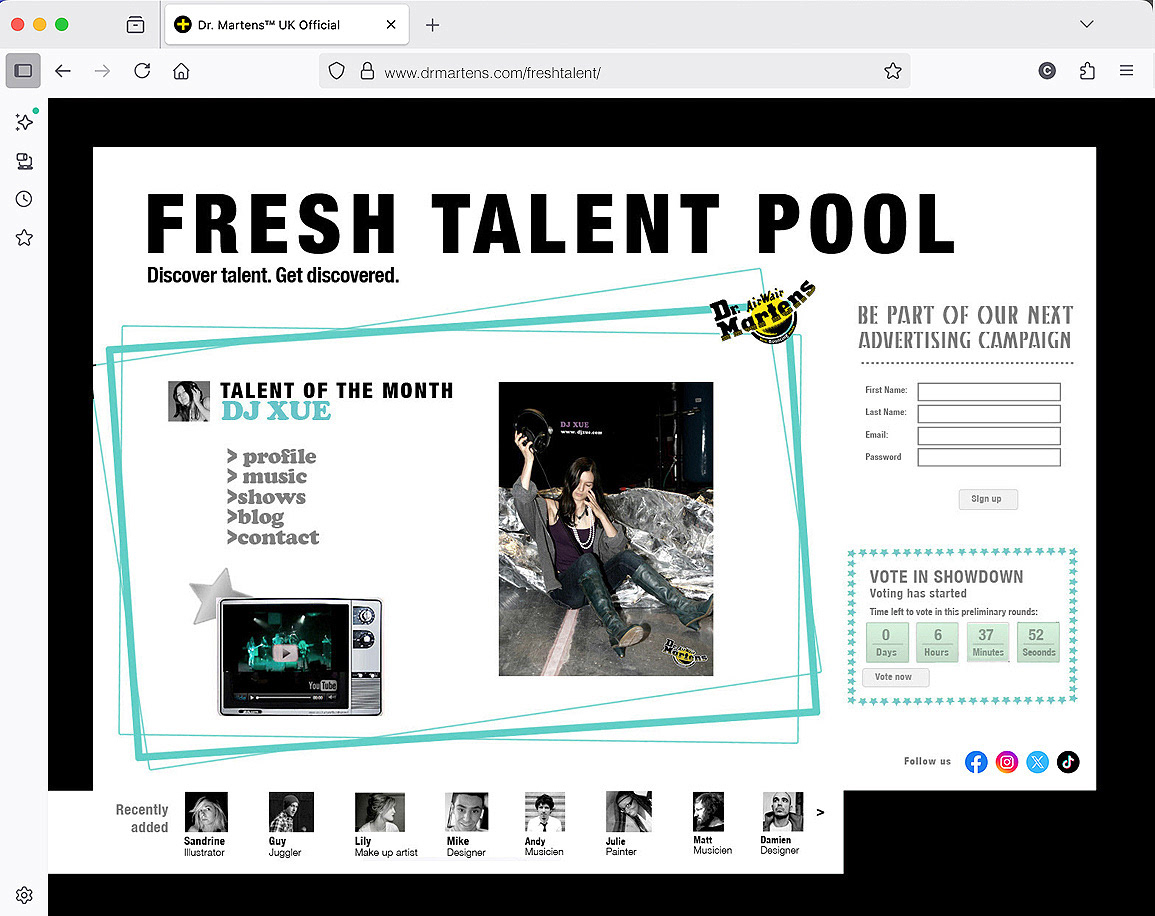The width and height of the screenshot is (1155, 916).
Task: Focus the Last Name field
Action: click(x=989, y=414)
